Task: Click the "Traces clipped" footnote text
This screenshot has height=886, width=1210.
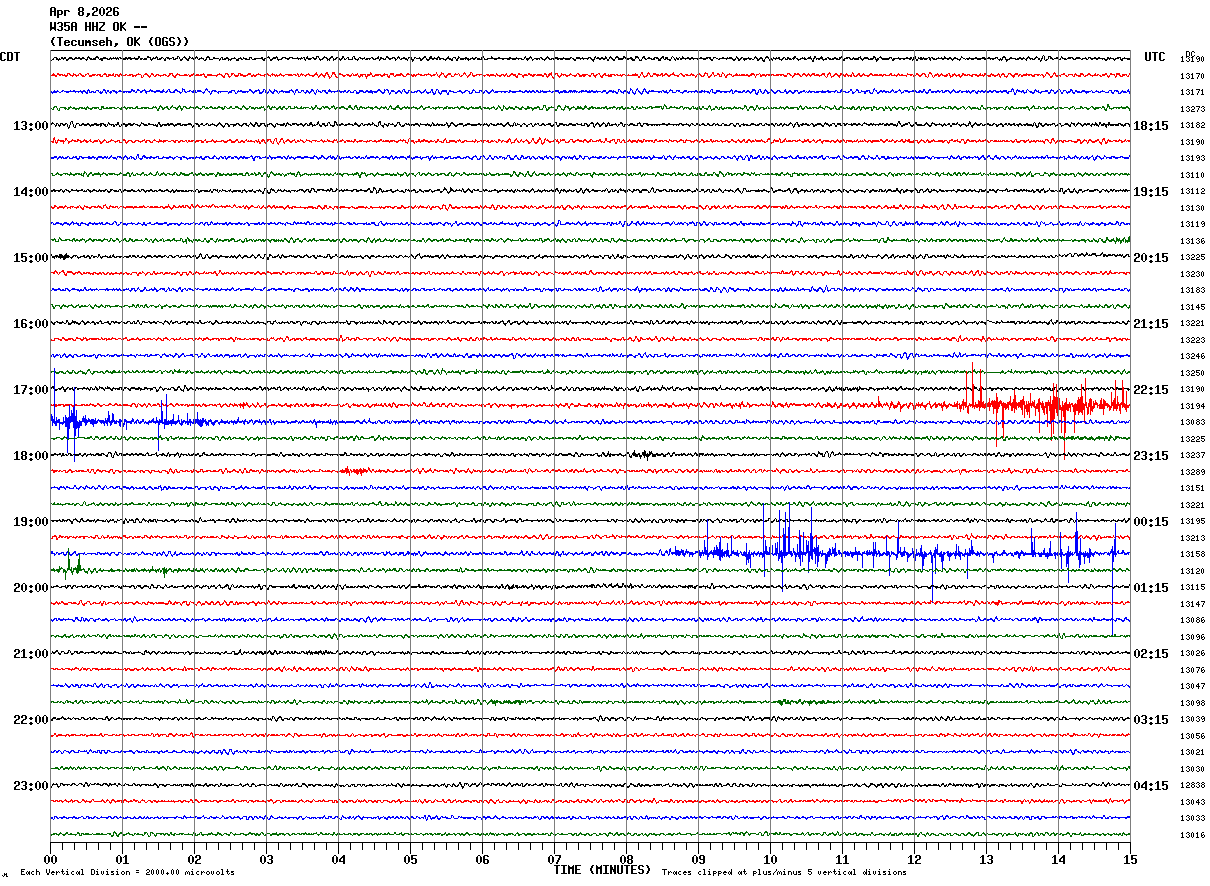Action: pyautogui.click(x=784, y=873)
